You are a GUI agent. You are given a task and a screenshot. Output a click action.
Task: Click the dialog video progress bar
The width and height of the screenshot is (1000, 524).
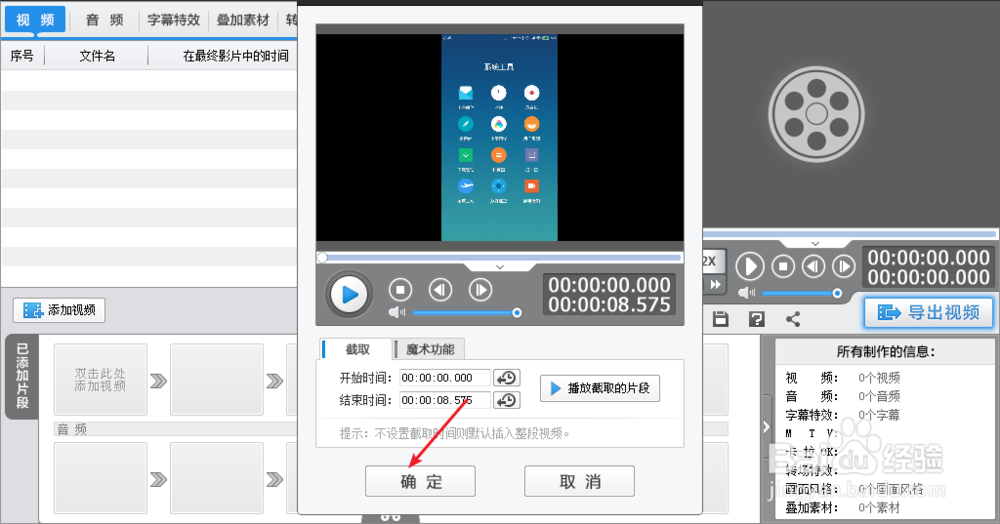coord(499,258)
